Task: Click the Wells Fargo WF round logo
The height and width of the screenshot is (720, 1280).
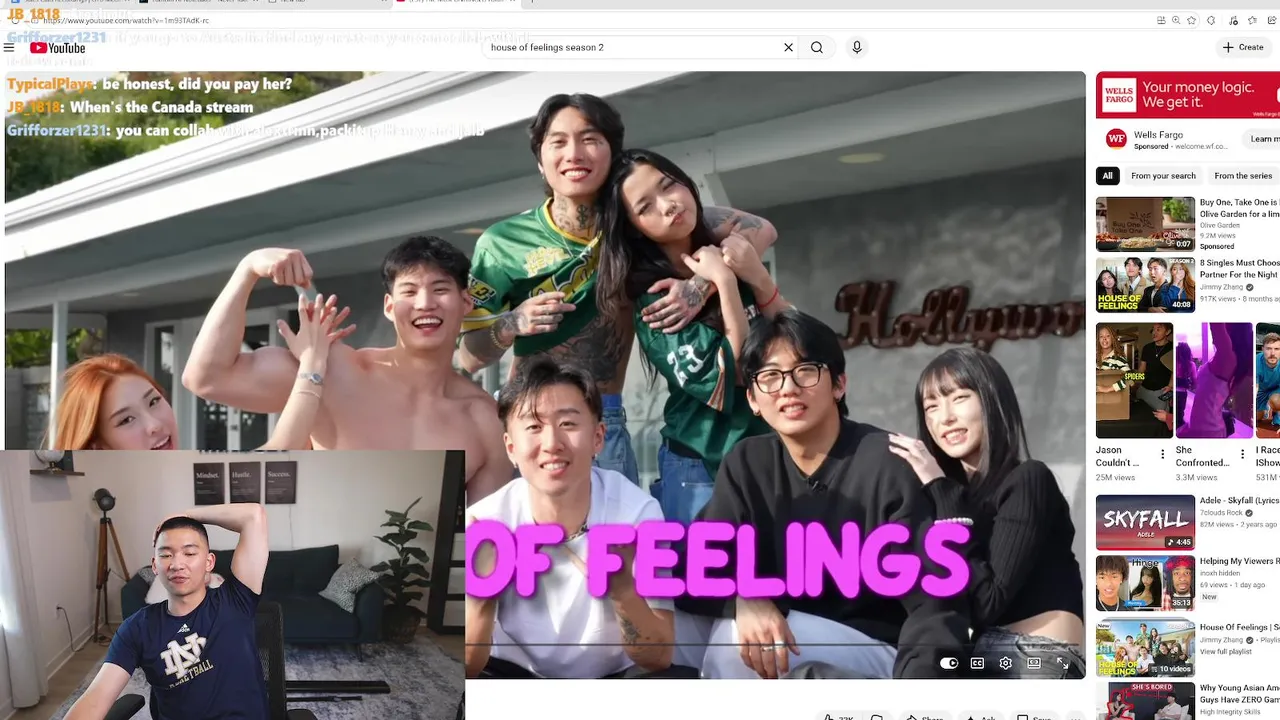Action: [1116, 138]
